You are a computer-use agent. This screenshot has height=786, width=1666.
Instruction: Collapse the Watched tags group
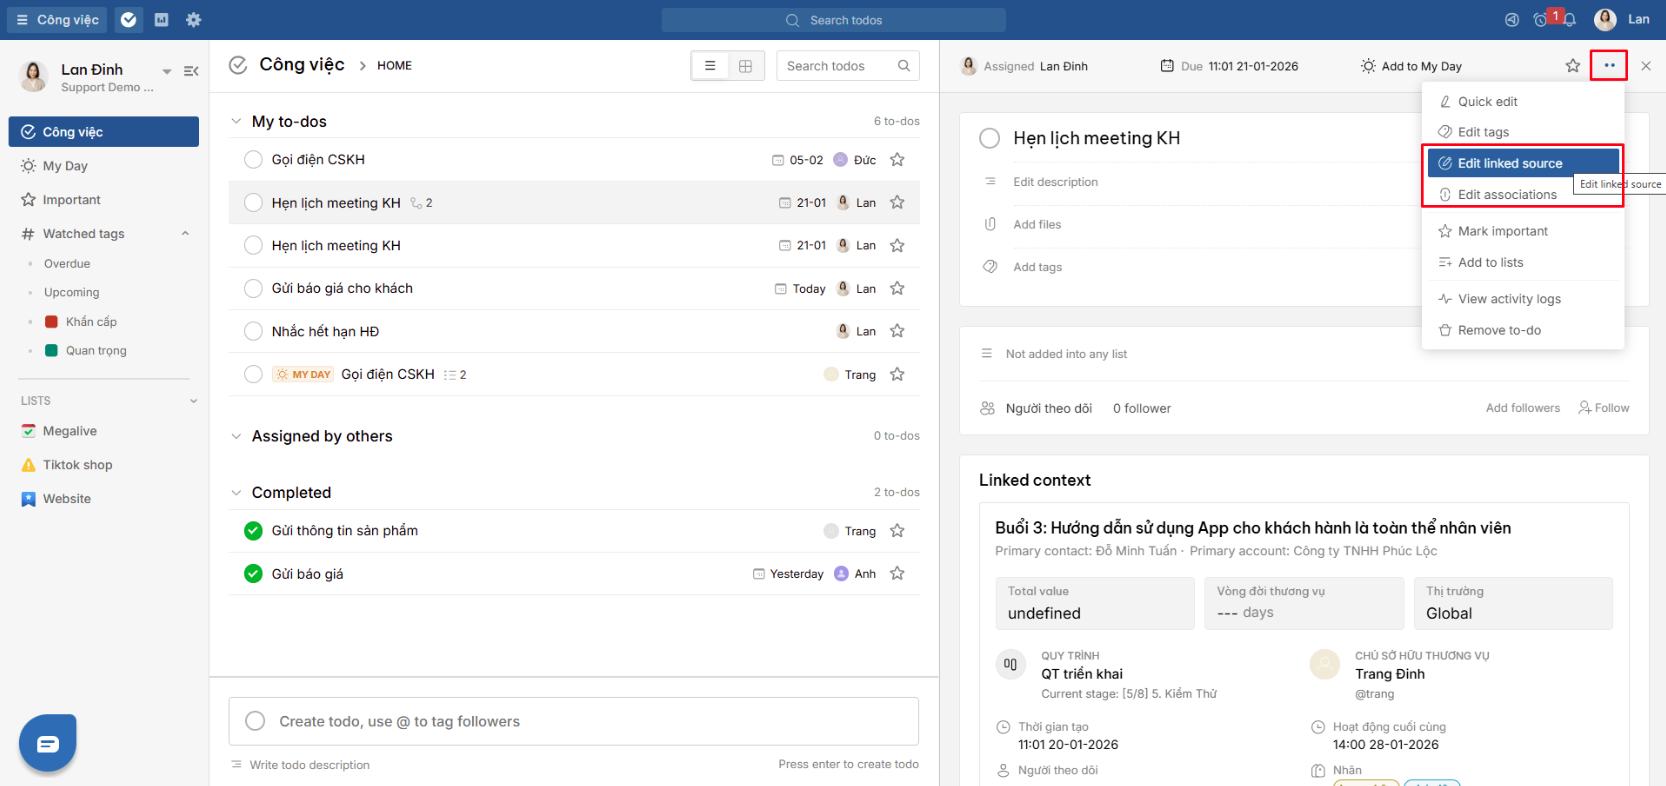[185, 234]
